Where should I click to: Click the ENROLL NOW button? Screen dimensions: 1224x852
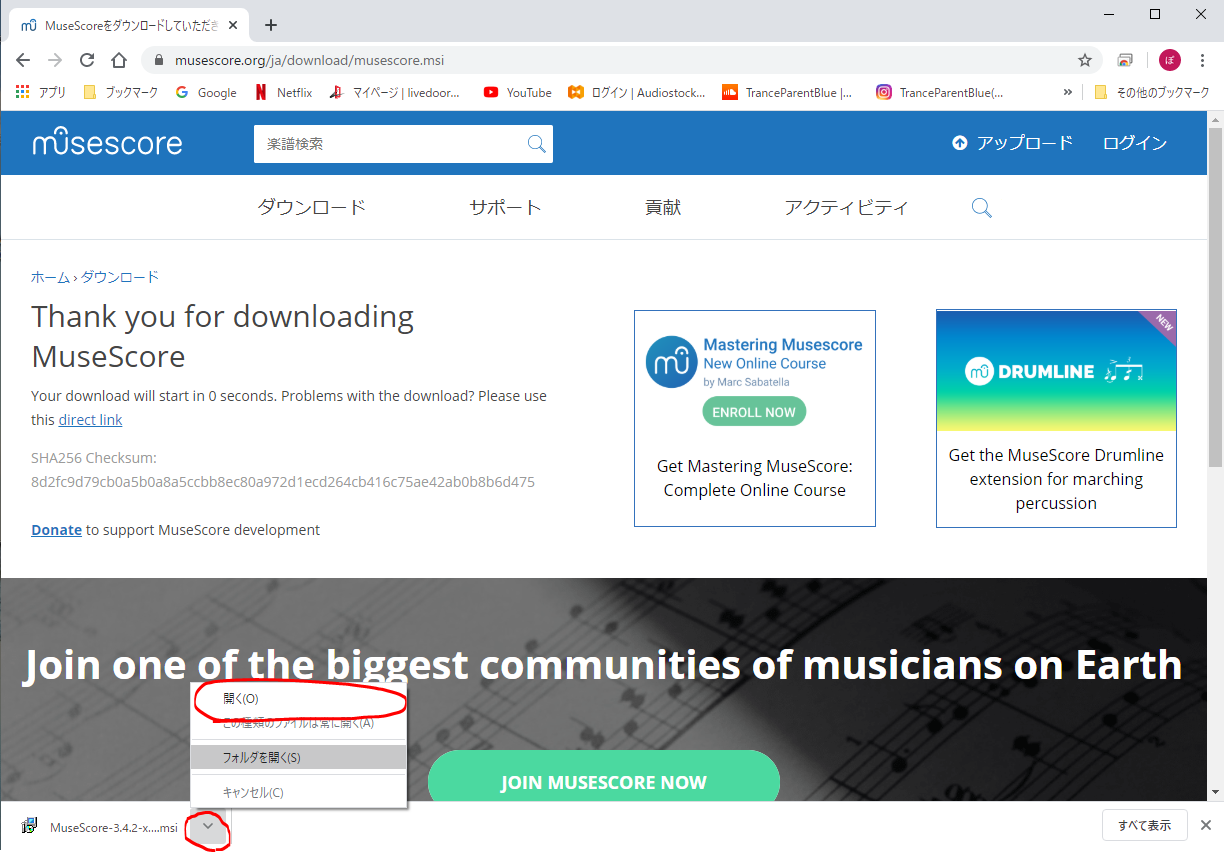point(754,412)
